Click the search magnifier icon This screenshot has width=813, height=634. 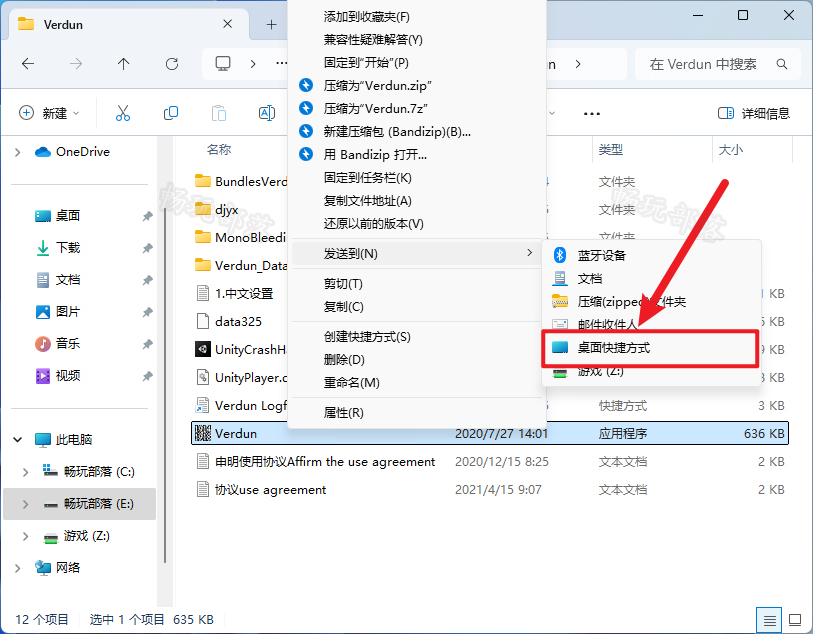pyautogui.click(x=782, y=64)
